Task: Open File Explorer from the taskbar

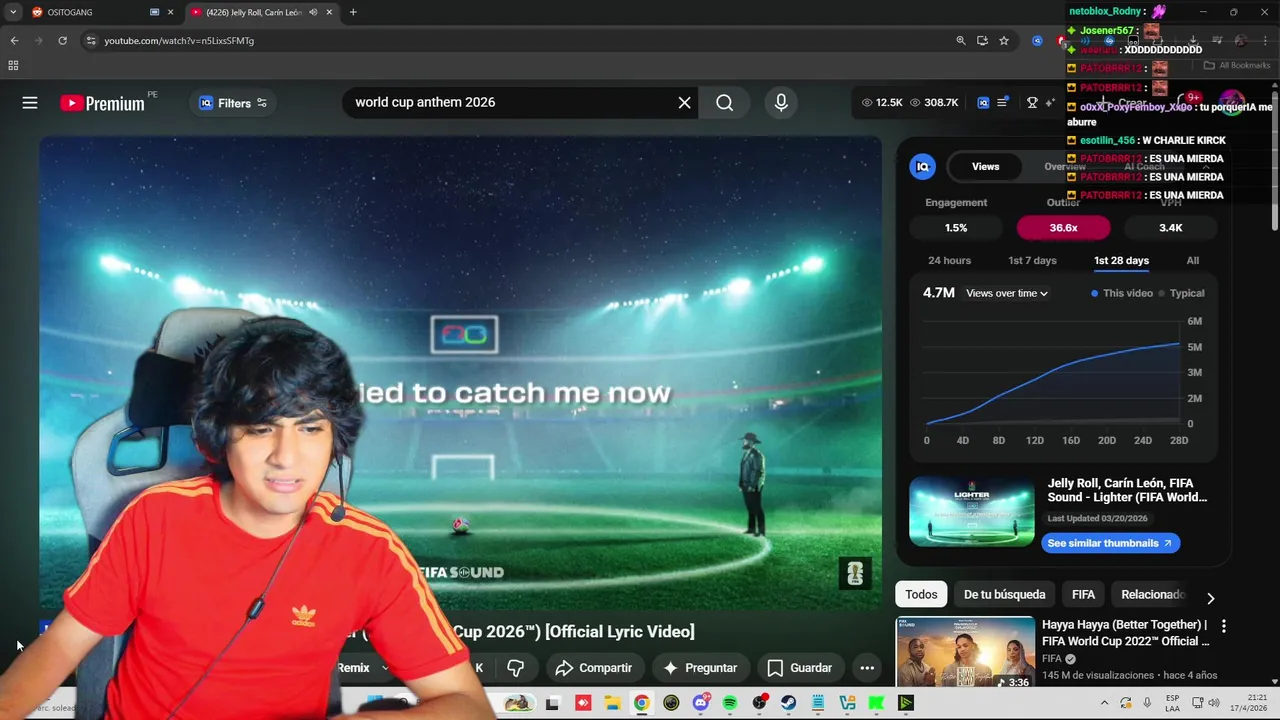Action: click(612, 703)
